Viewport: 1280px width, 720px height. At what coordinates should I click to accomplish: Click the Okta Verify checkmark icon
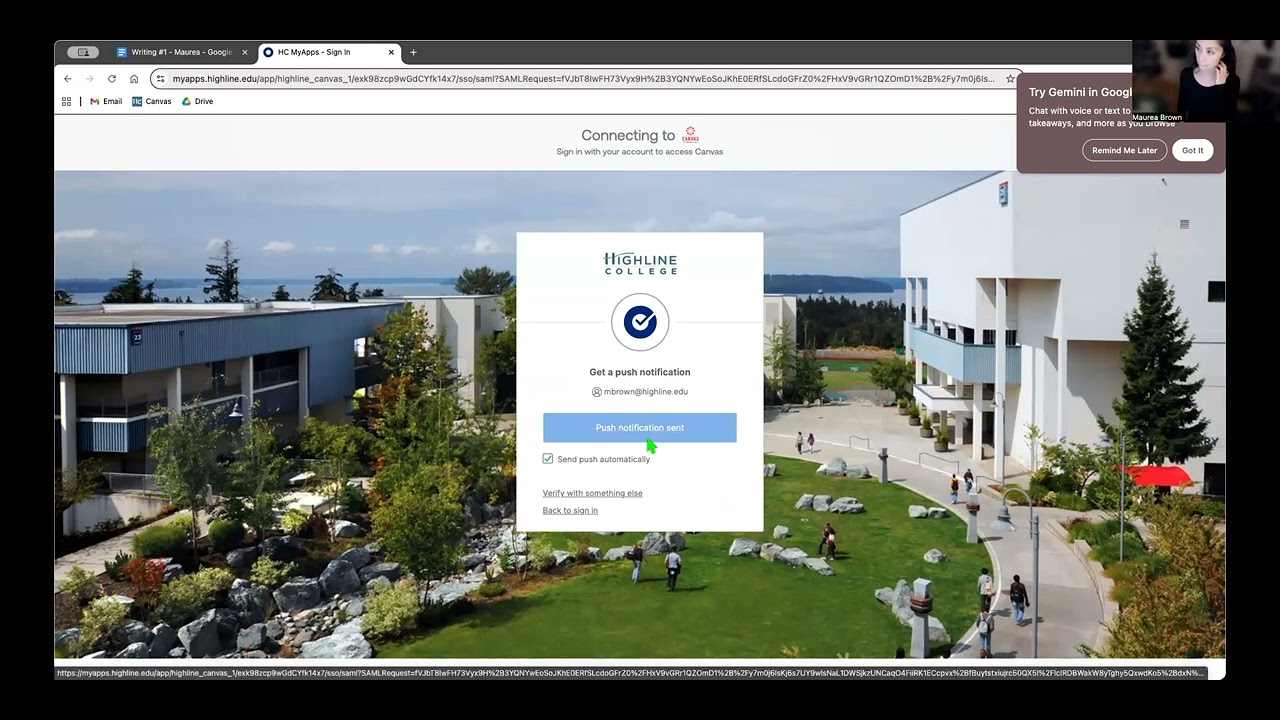(x=640, y=322)
